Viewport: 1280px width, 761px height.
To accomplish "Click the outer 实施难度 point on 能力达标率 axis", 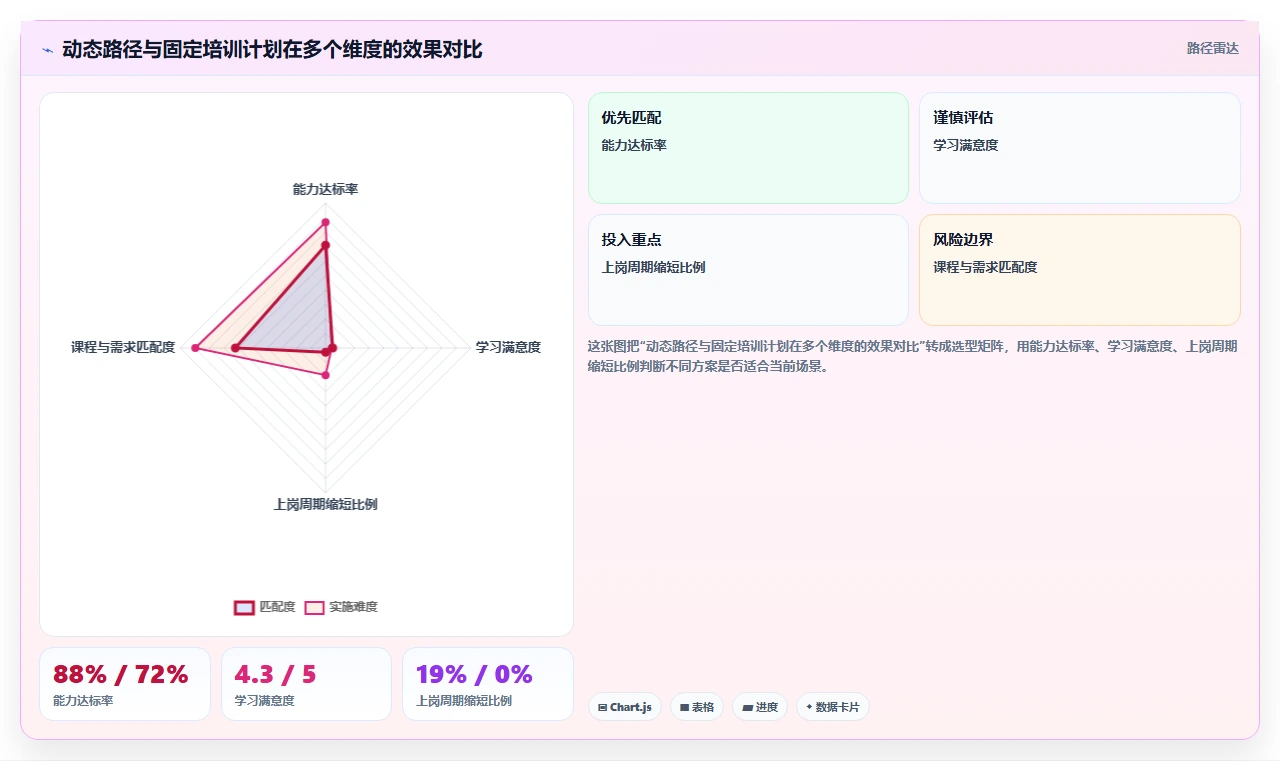I will (x=325, y=222).
